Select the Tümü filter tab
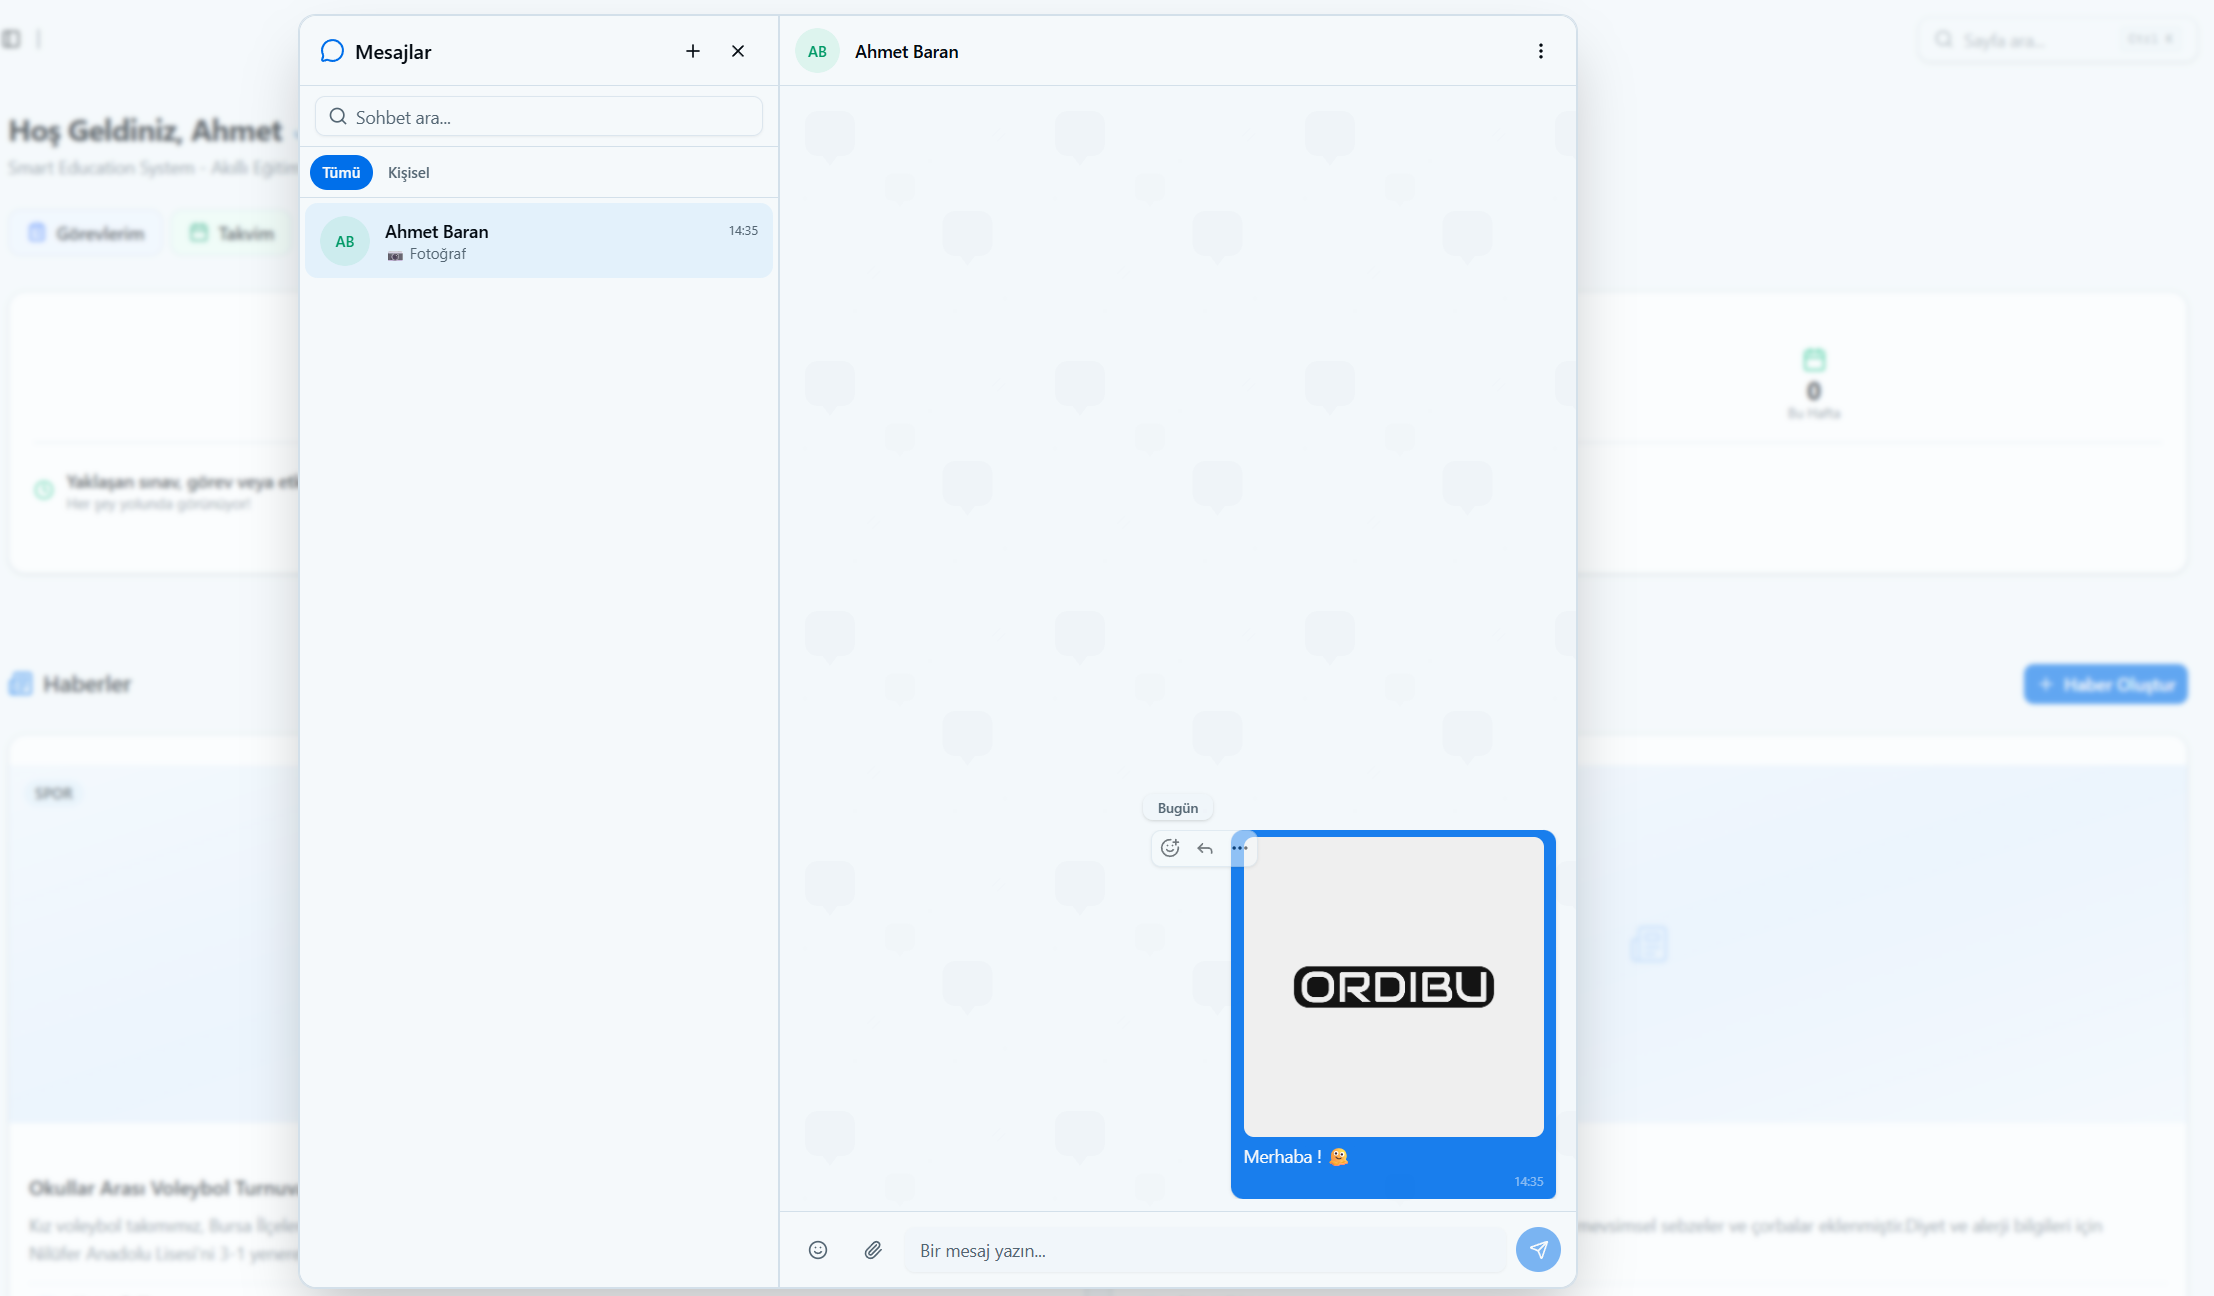The height and width of the screenshot is (1296, 2214). pos(341,172)
